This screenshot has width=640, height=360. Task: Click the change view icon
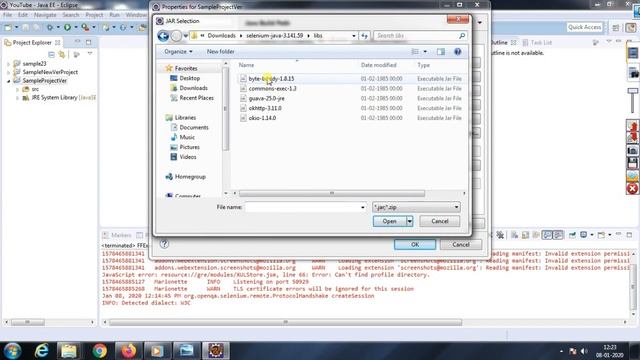point(415,51)
